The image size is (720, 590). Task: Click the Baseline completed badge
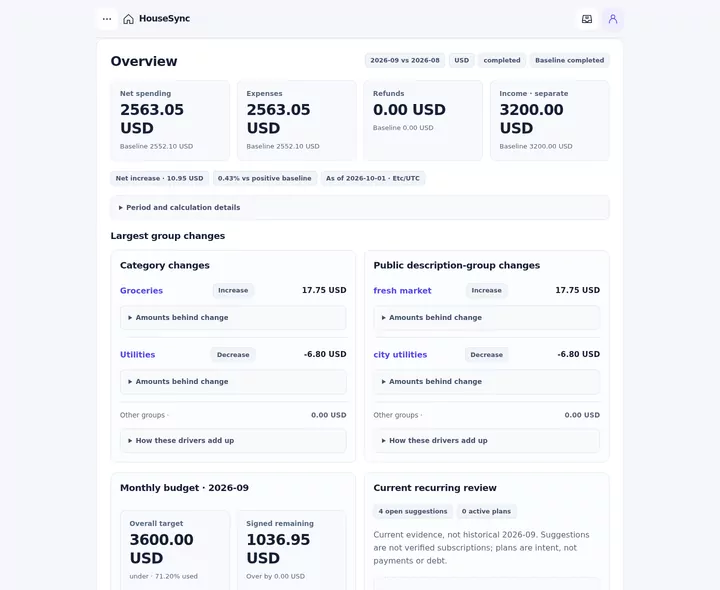pos(569,60)
